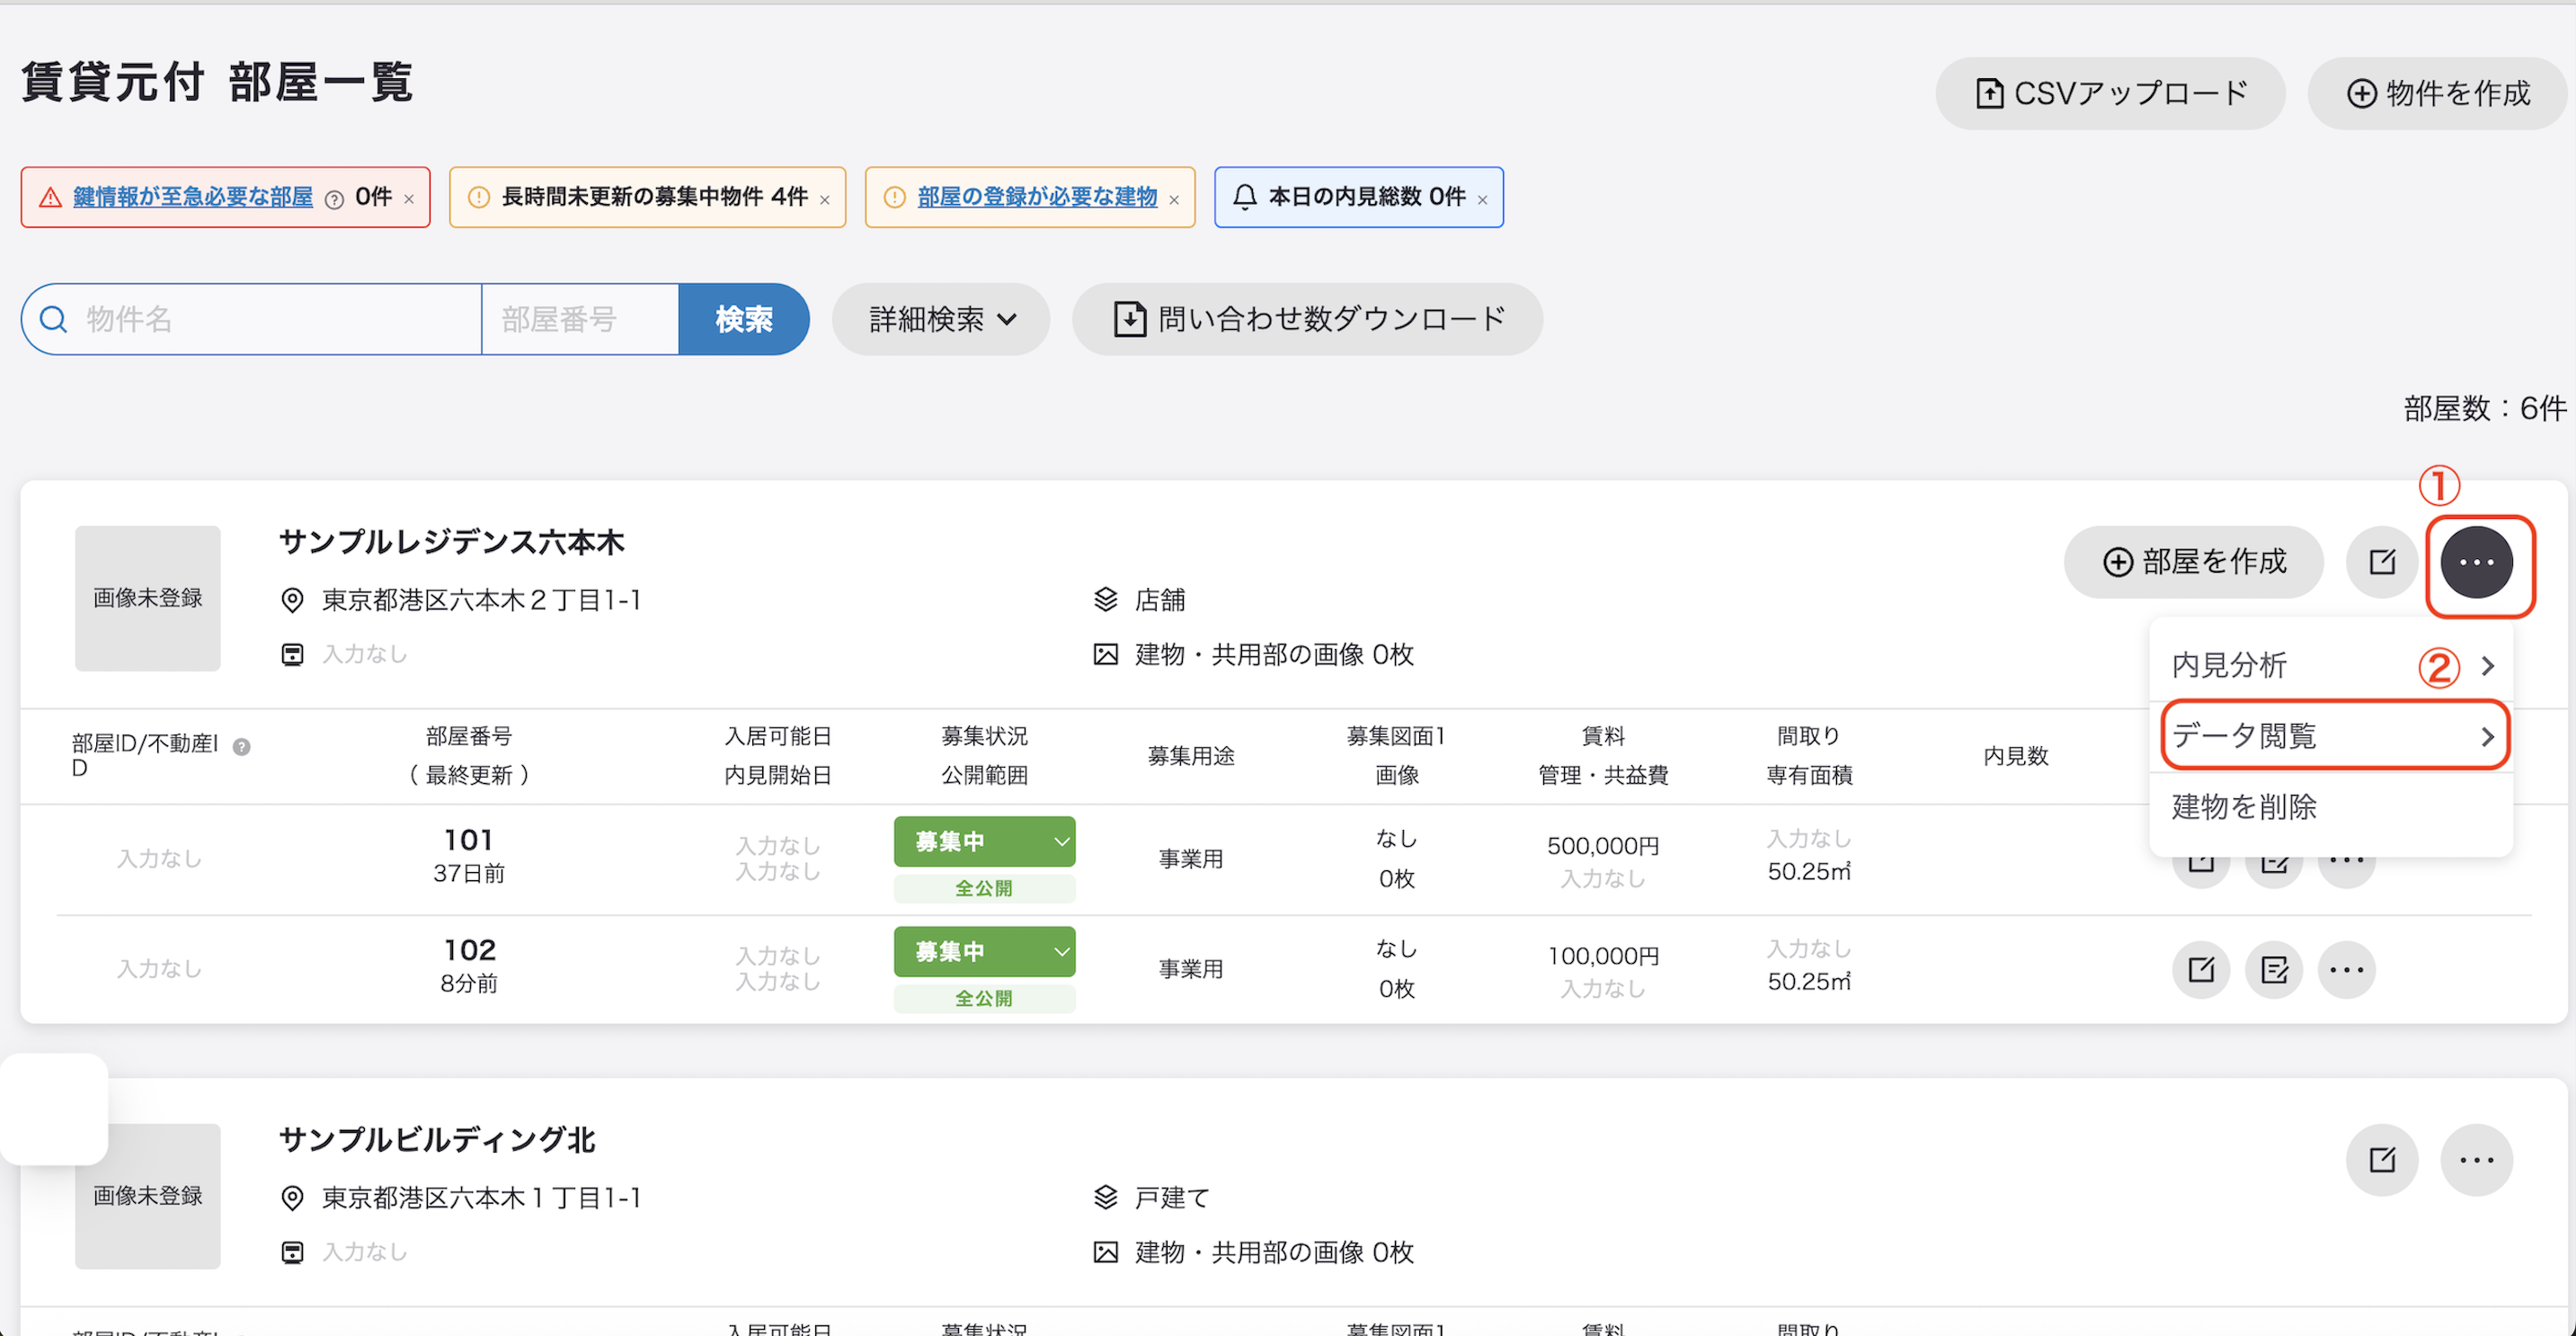Open more options for サンプルビルディング北
Viewport: 2576px width, 1336px height.
2476,1160
